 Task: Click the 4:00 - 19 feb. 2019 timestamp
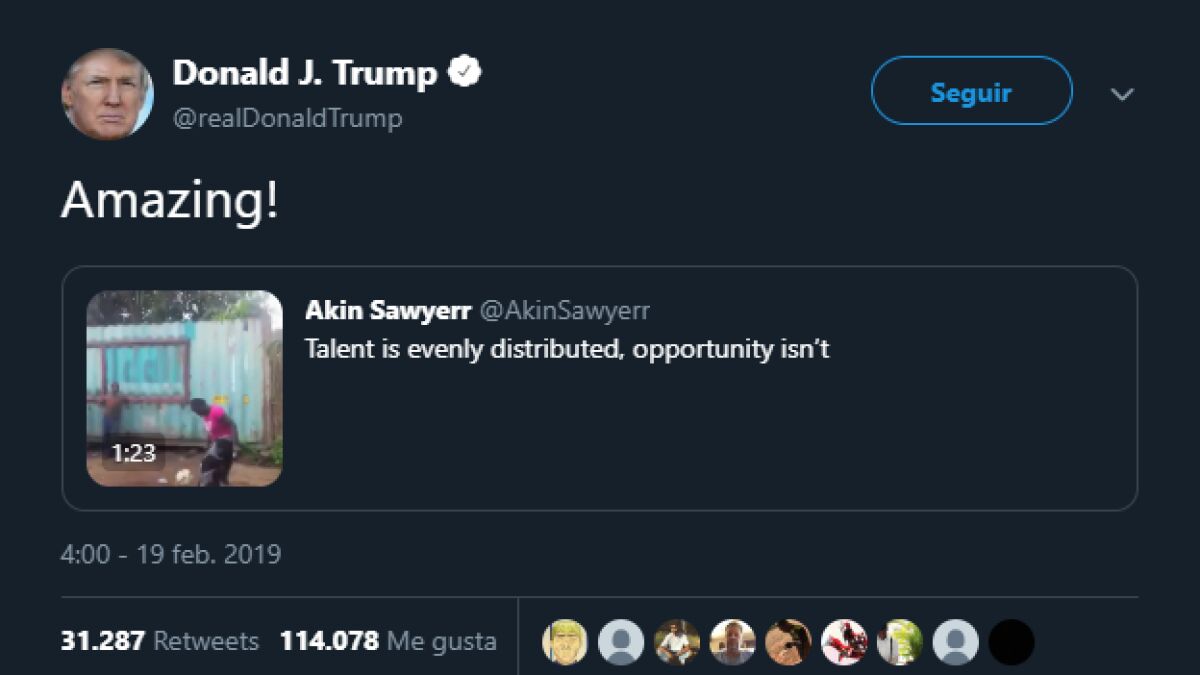(171, 554)
